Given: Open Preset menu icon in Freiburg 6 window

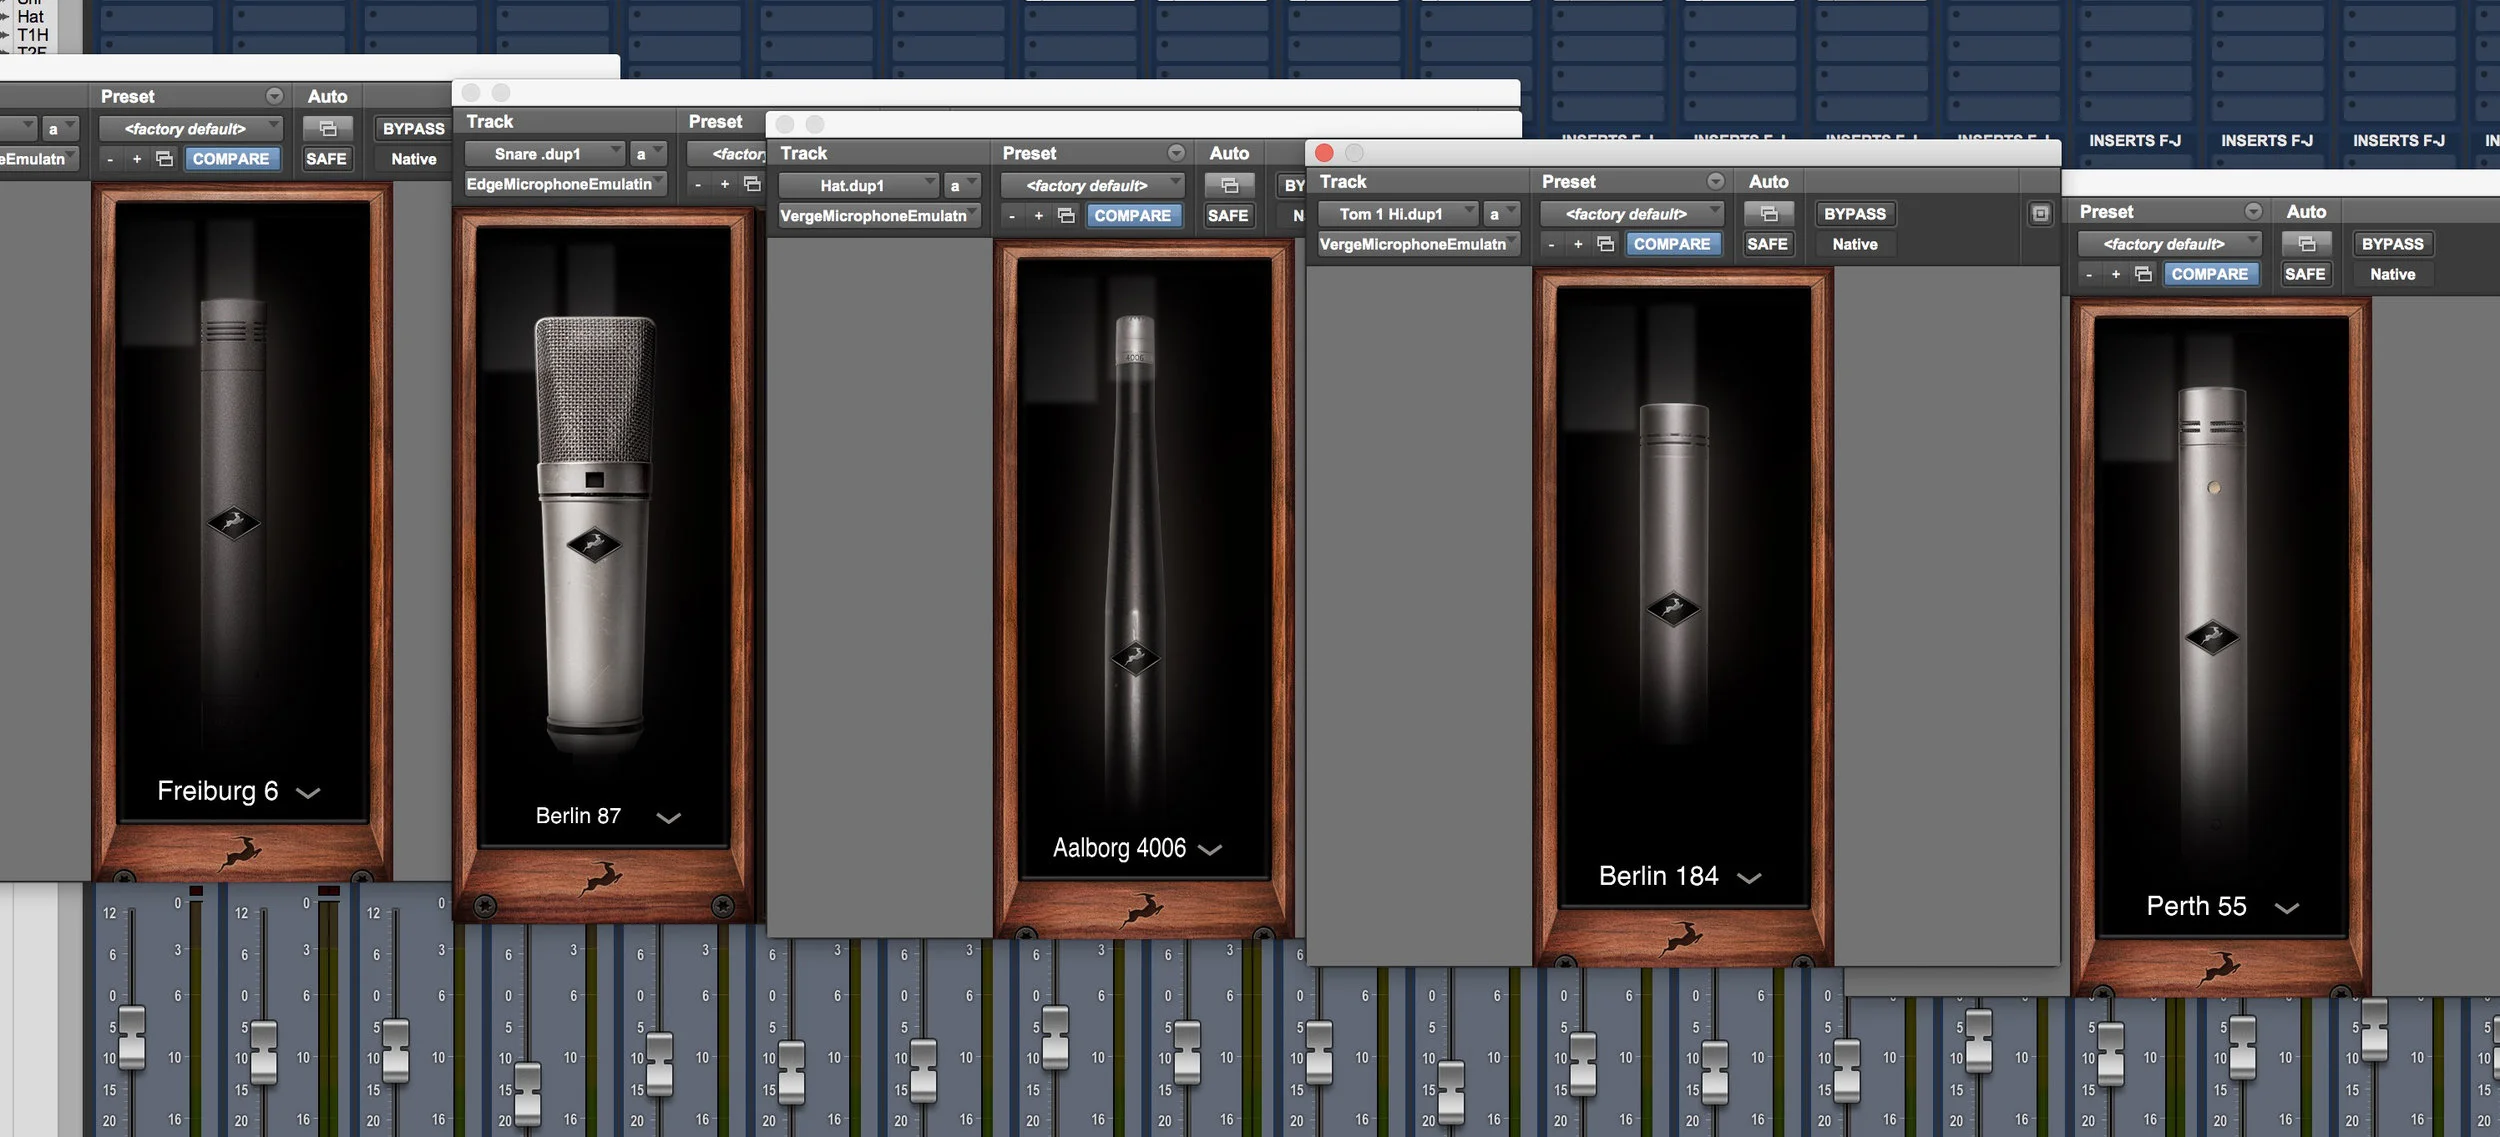Looking at the screenshot, I should coord(274,96).
